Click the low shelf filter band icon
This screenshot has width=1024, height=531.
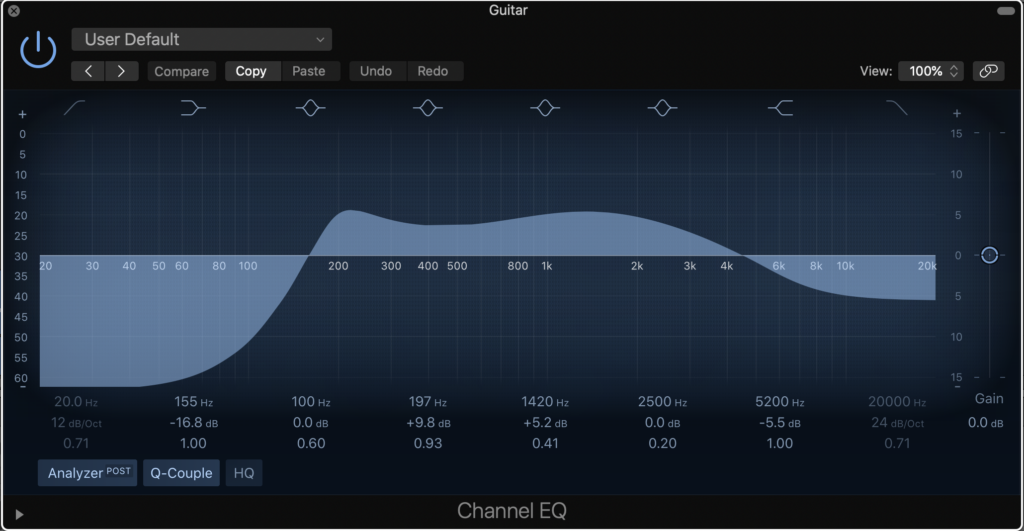pyautogui.click(x=193, y=108)
